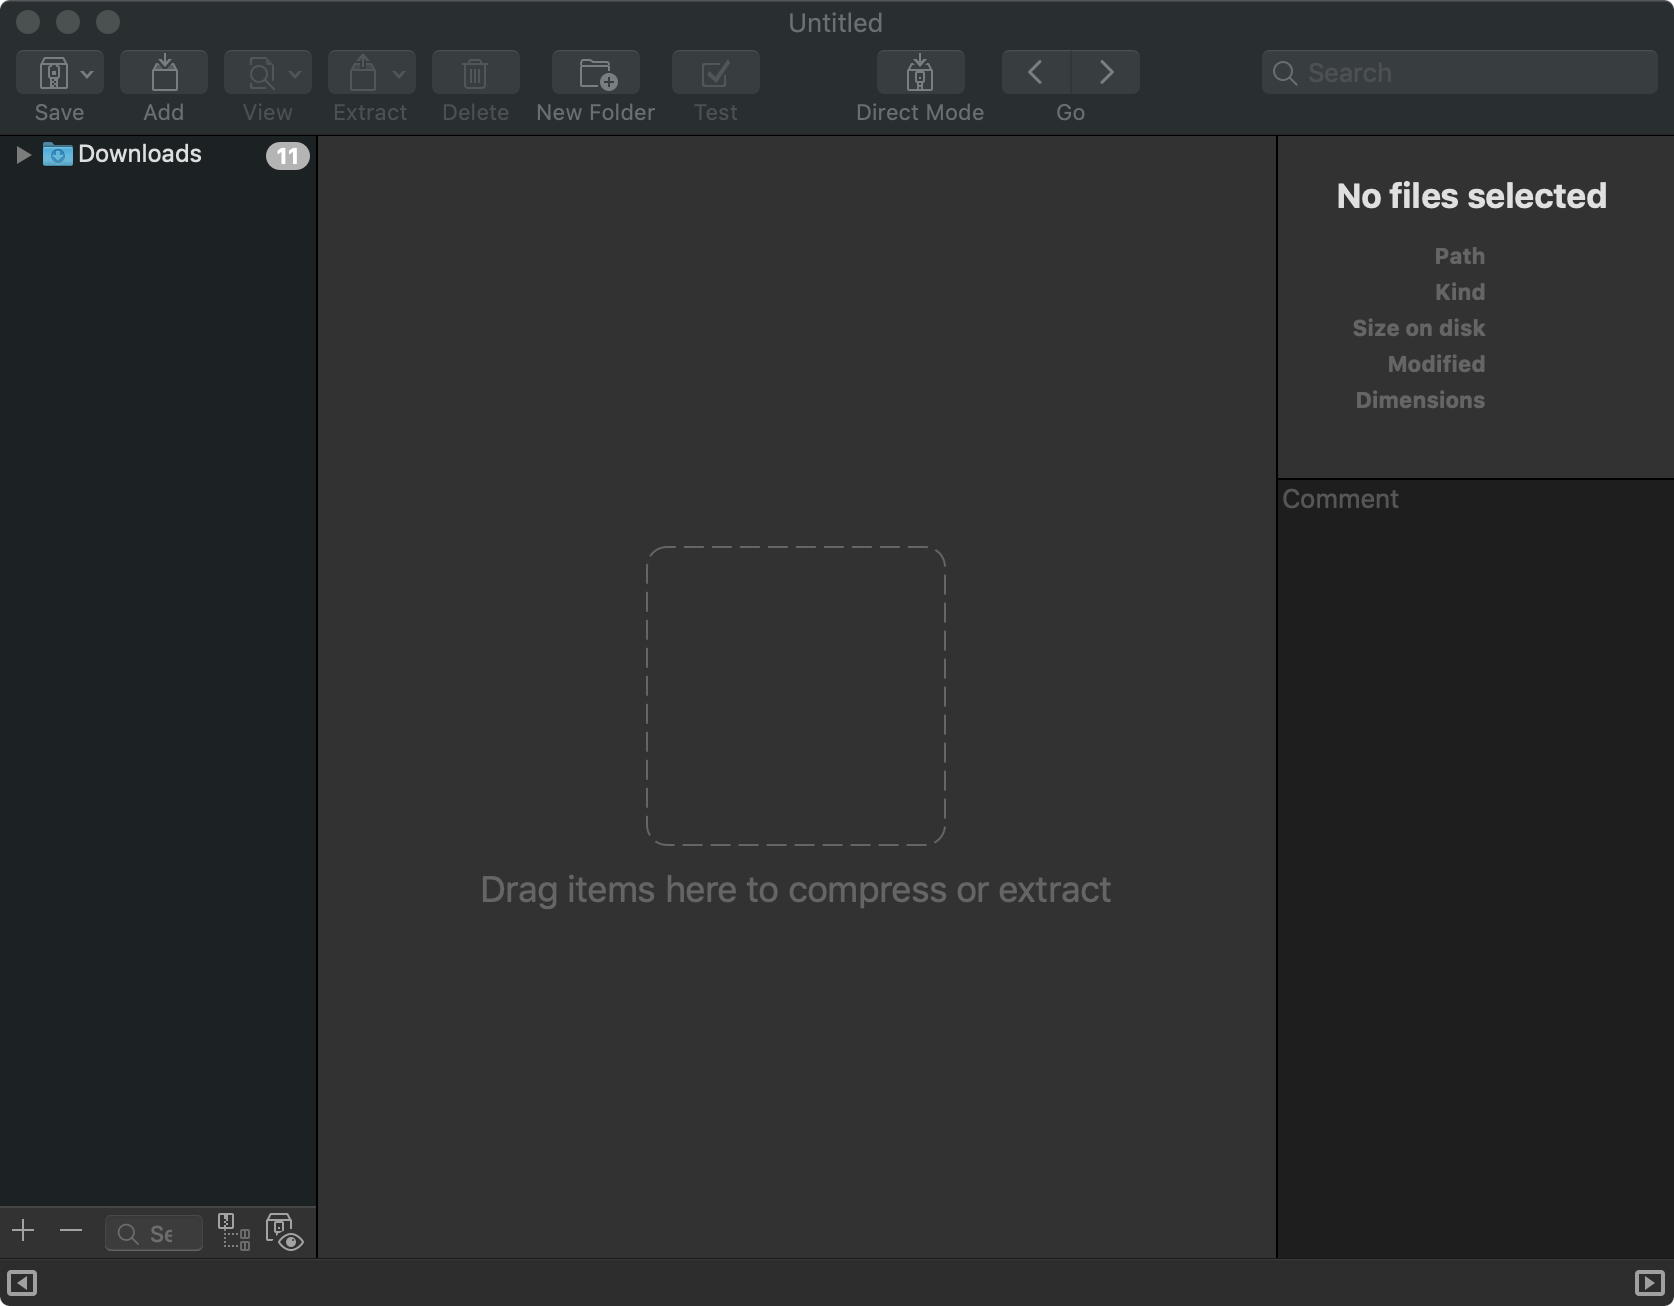Go back with left arrow

[x=1036, y=73]
